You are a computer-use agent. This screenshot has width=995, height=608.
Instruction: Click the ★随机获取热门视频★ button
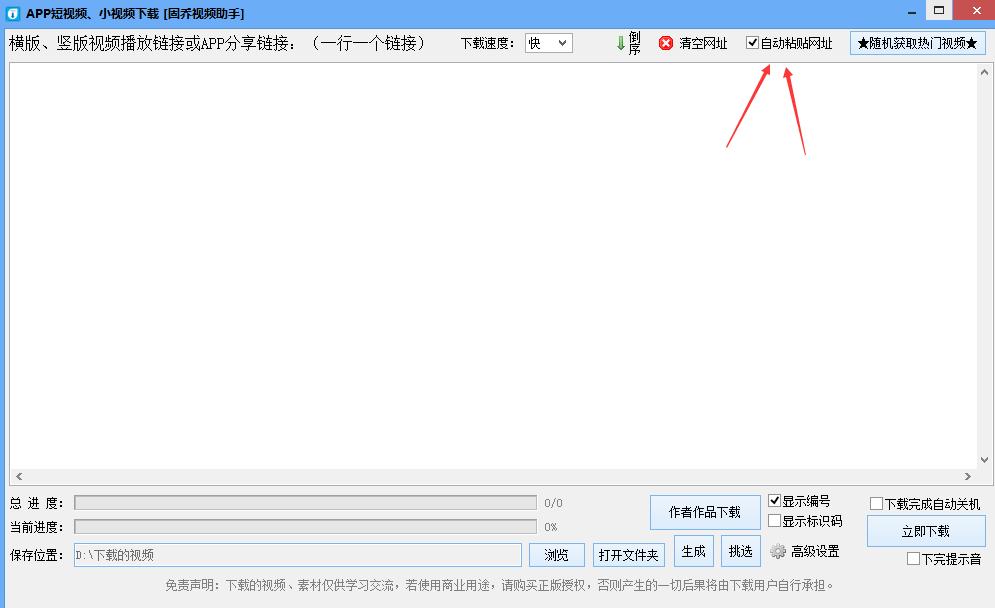917,43
